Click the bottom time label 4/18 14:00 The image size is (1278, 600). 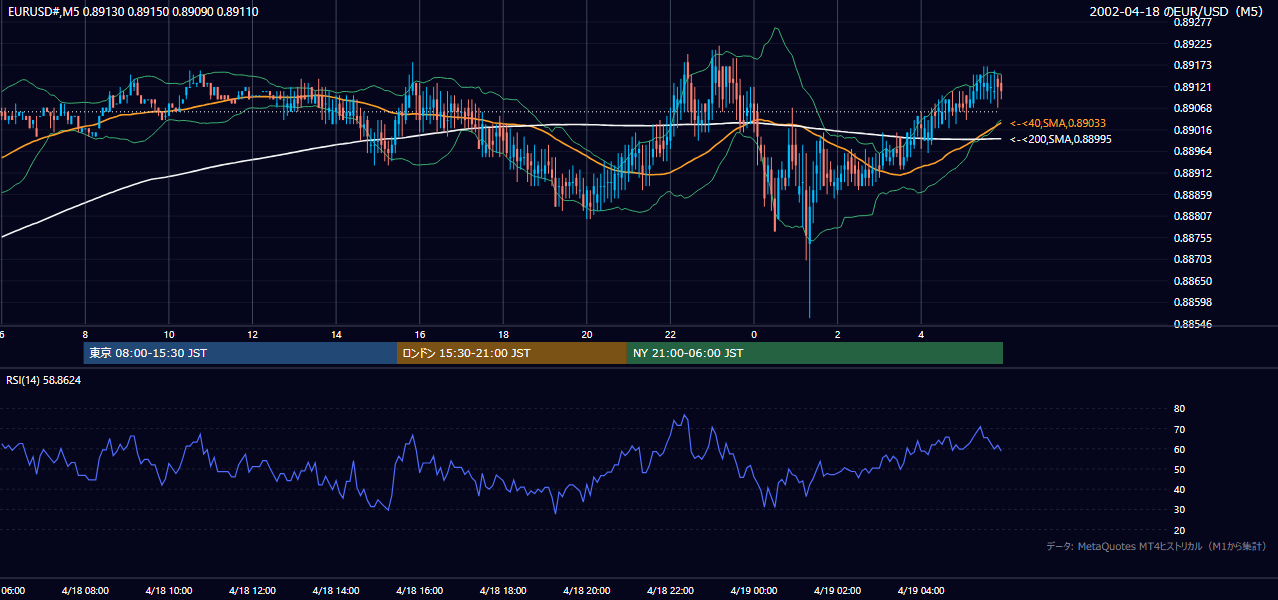[x=336, y=590]
